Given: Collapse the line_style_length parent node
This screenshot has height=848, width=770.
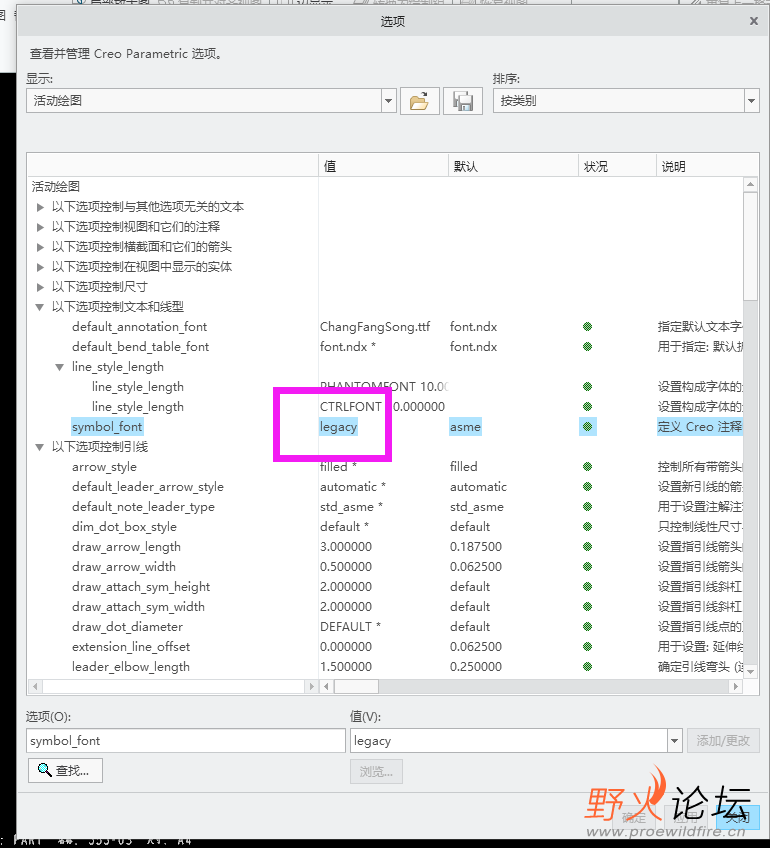Looking at the screenshot, I should coord(59,367).
